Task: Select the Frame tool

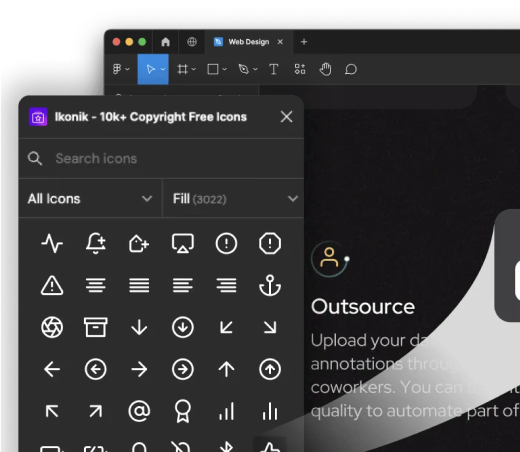Action: tap(182, 69)
